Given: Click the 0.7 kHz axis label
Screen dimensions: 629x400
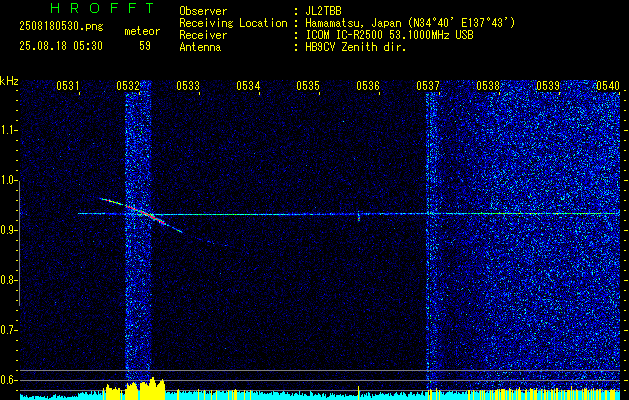Looking at the screenshot, I should tap(8, 330).
